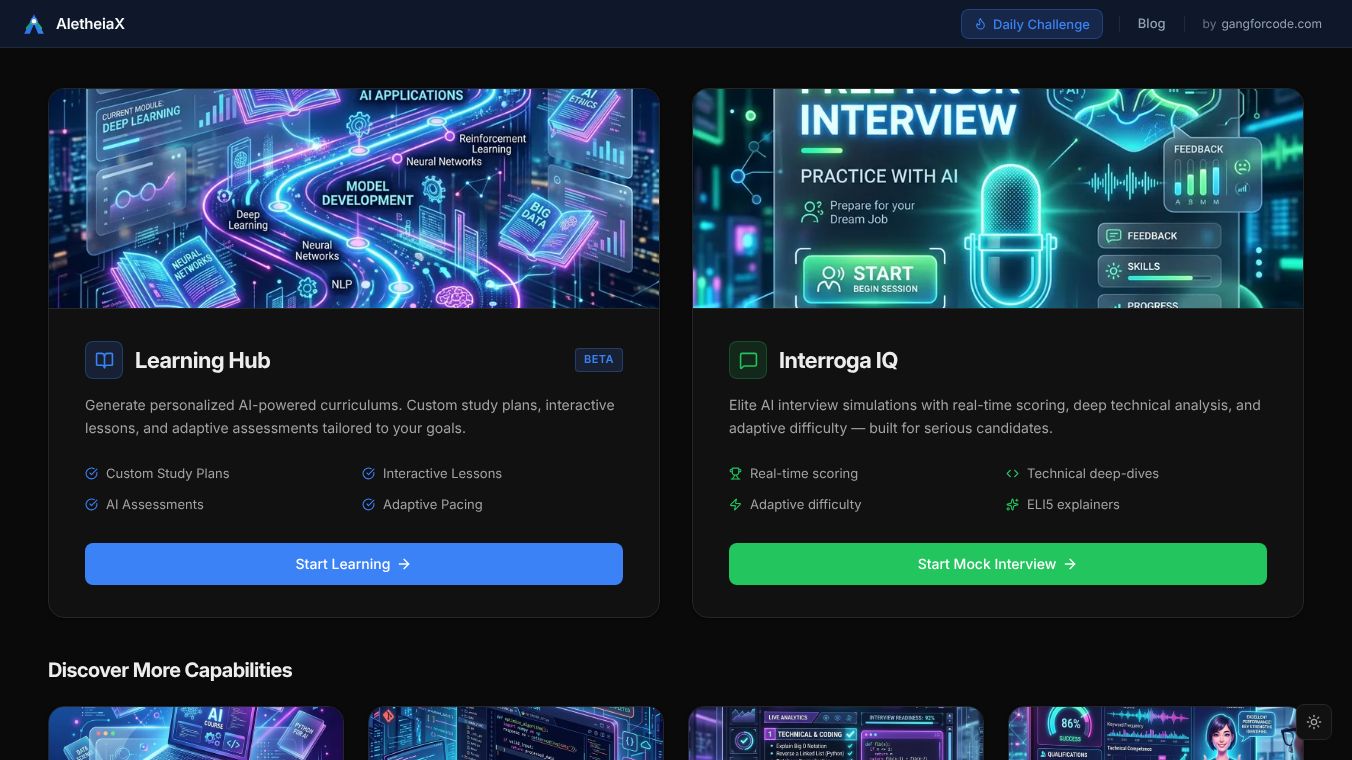Click the Start Learning button
The width and height of the screenshot is (1352, 760).
(354, 564)
